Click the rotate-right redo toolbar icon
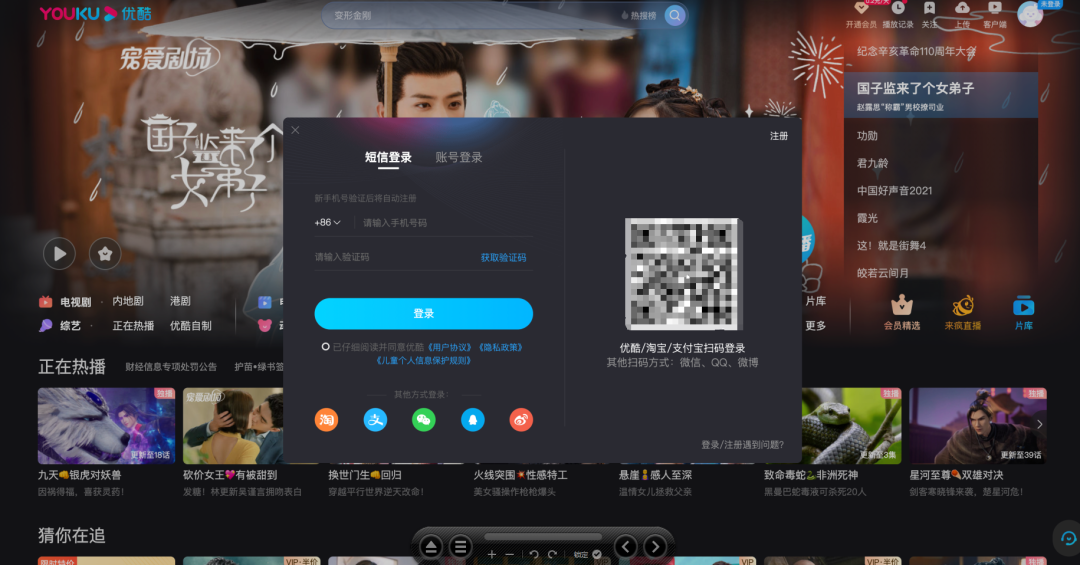1080x565 pixels. (x=552, y=554)
